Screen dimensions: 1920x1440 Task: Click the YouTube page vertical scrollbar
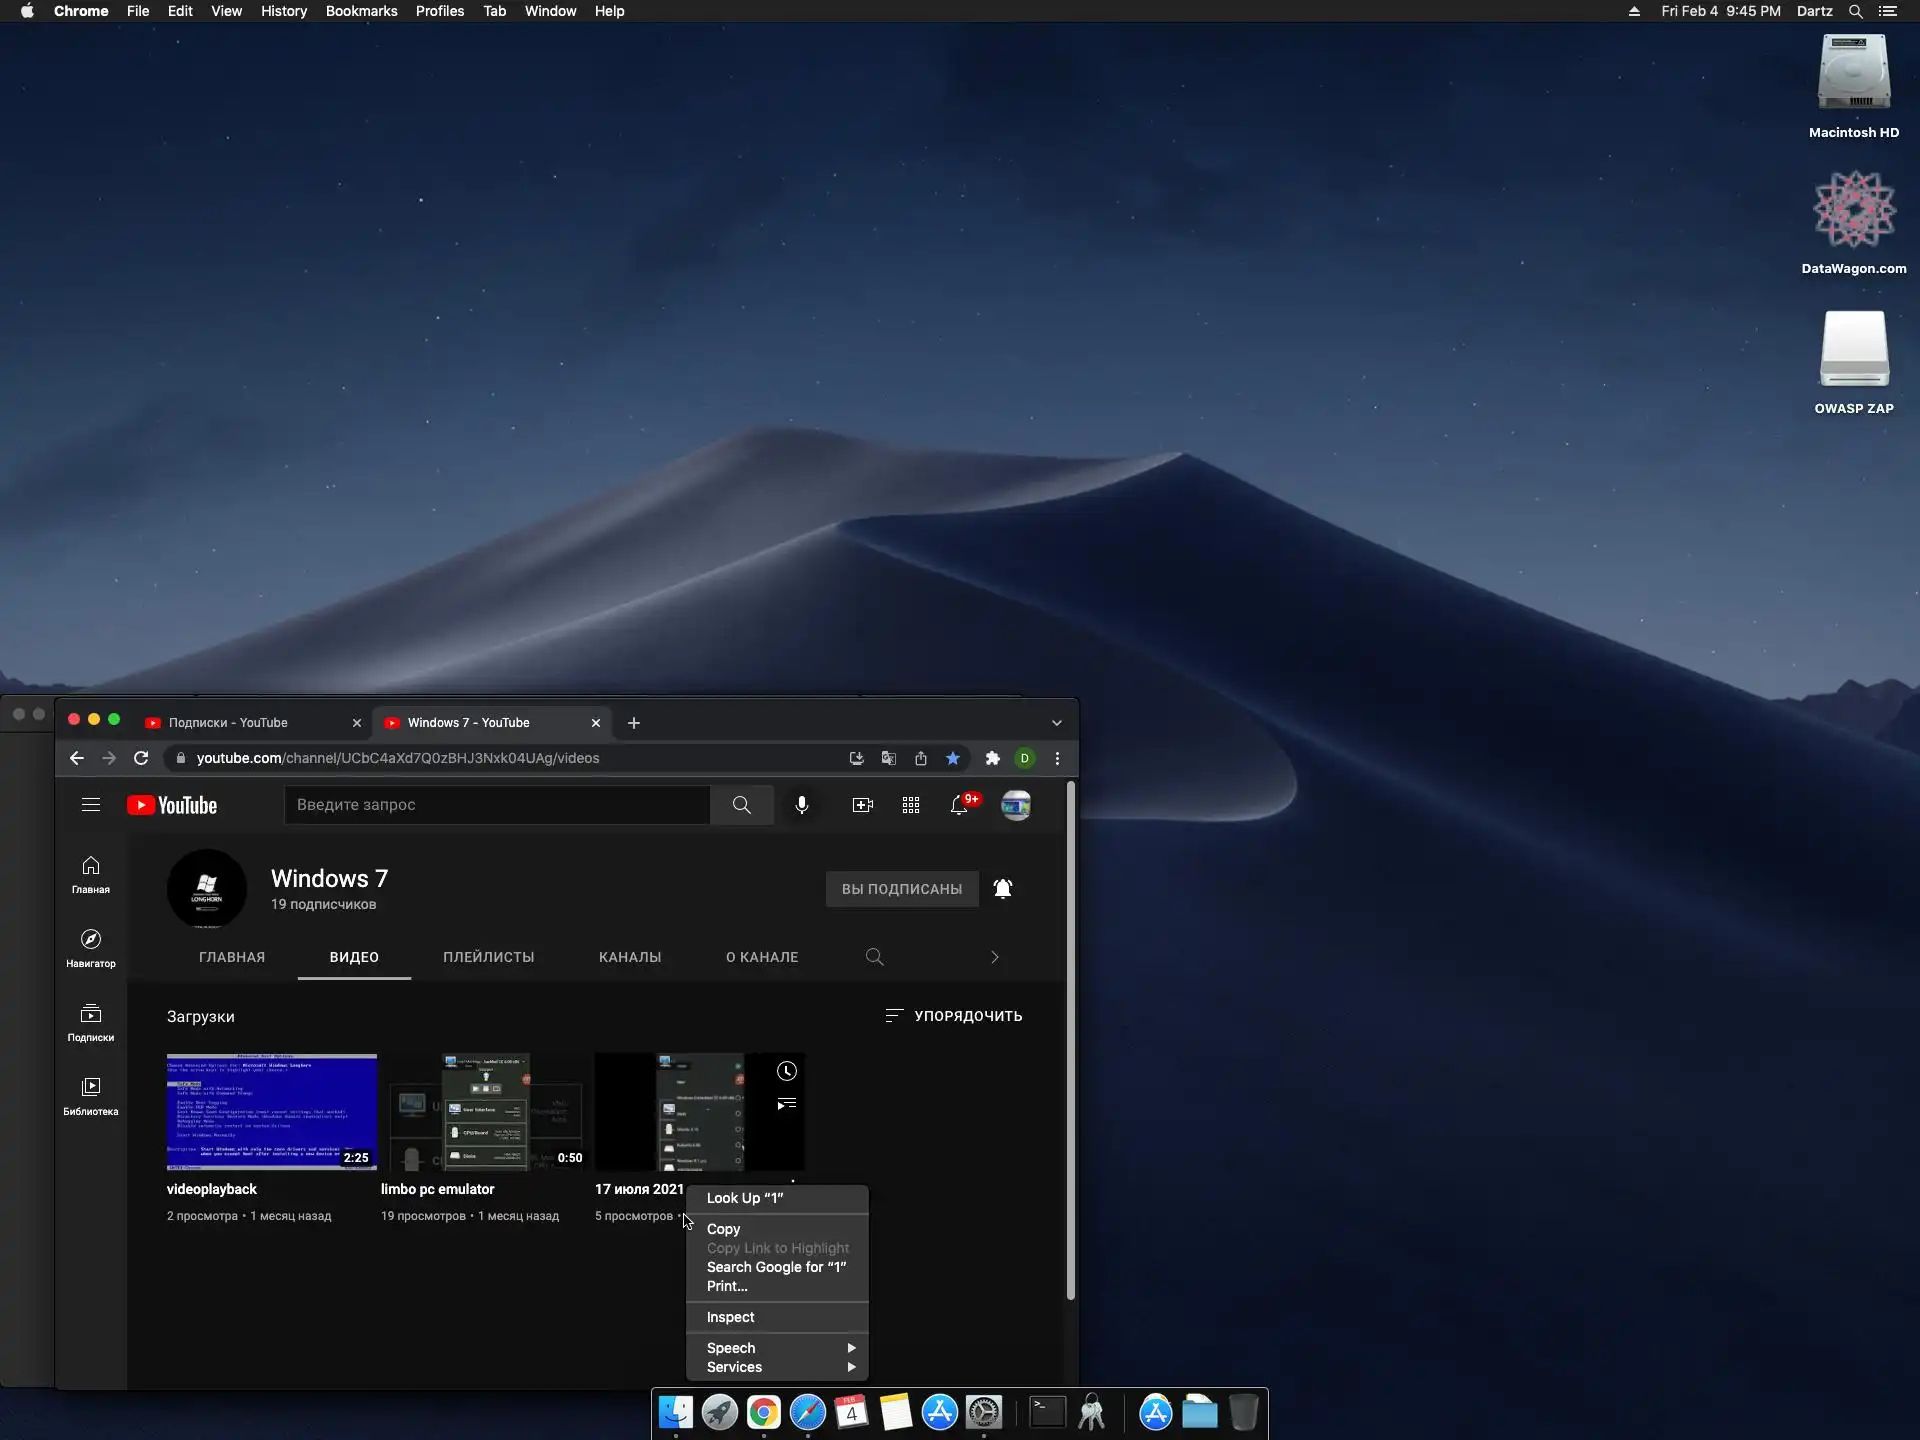pos(1071,1040)
